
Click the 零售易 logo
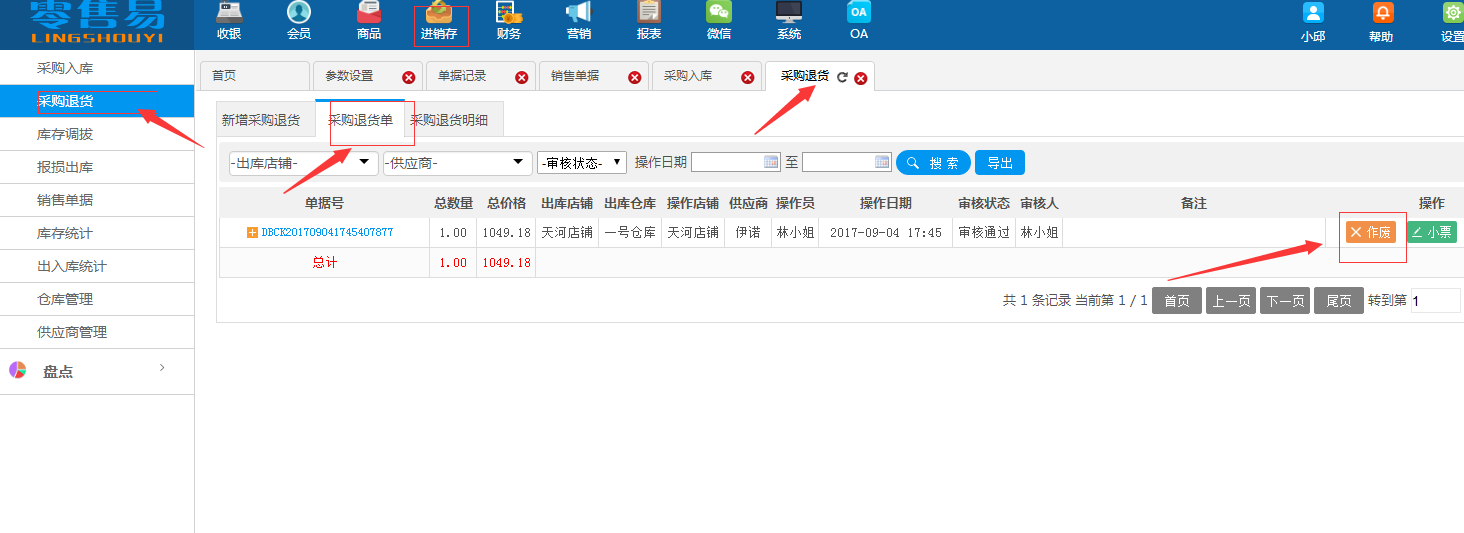tap(97, 24)
